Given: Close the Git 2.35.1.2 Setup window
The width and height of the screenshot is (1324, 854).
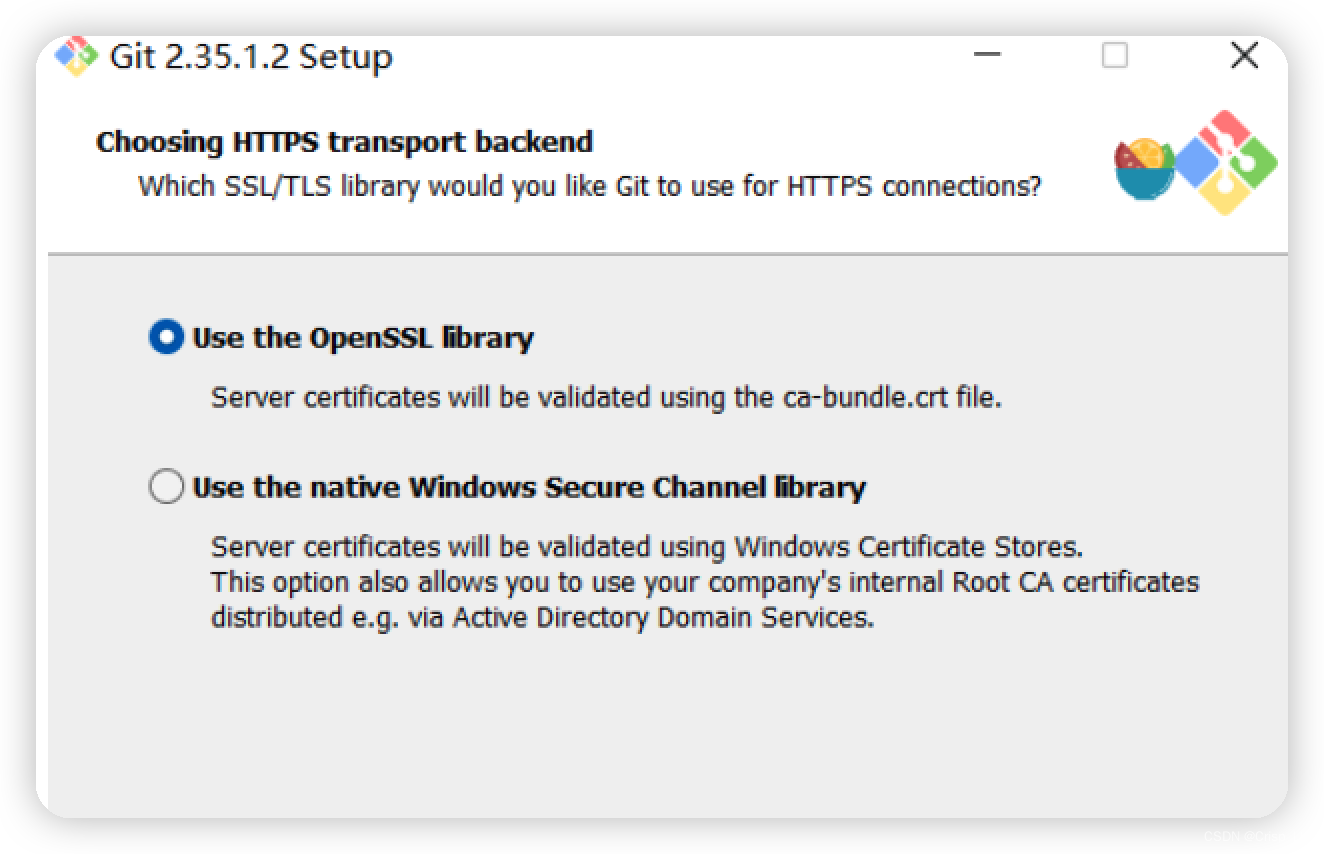Looking at the screenshot, I should 1244,55.
